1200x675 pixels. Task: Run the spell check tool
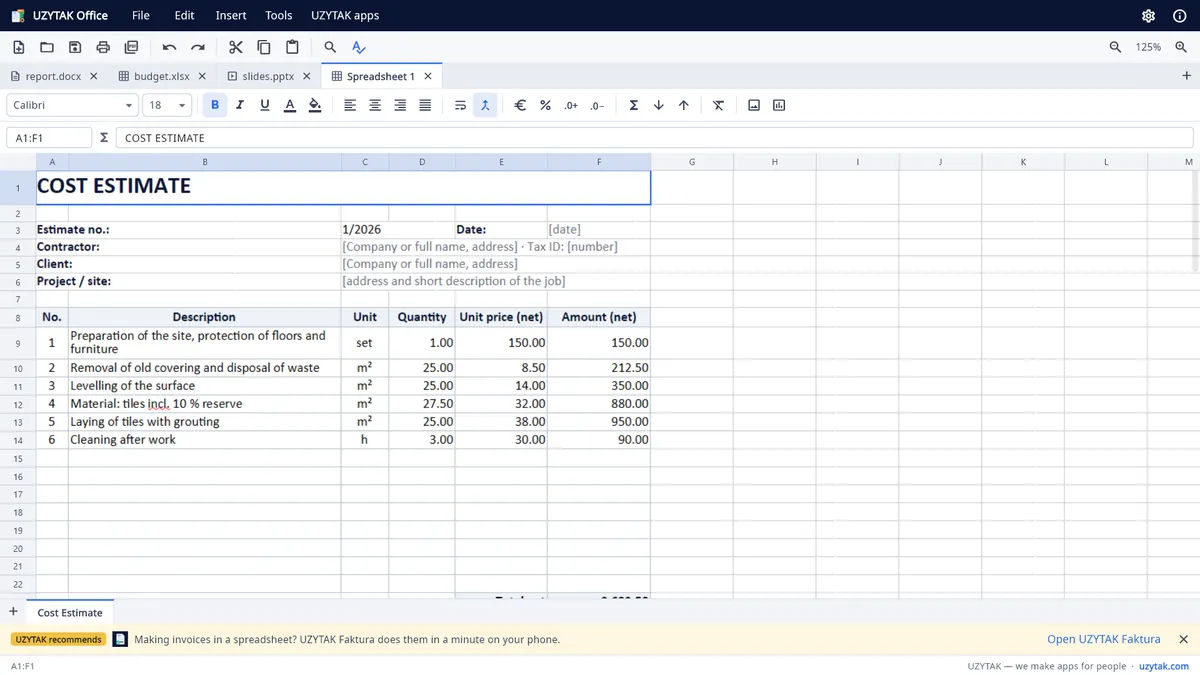359,47
